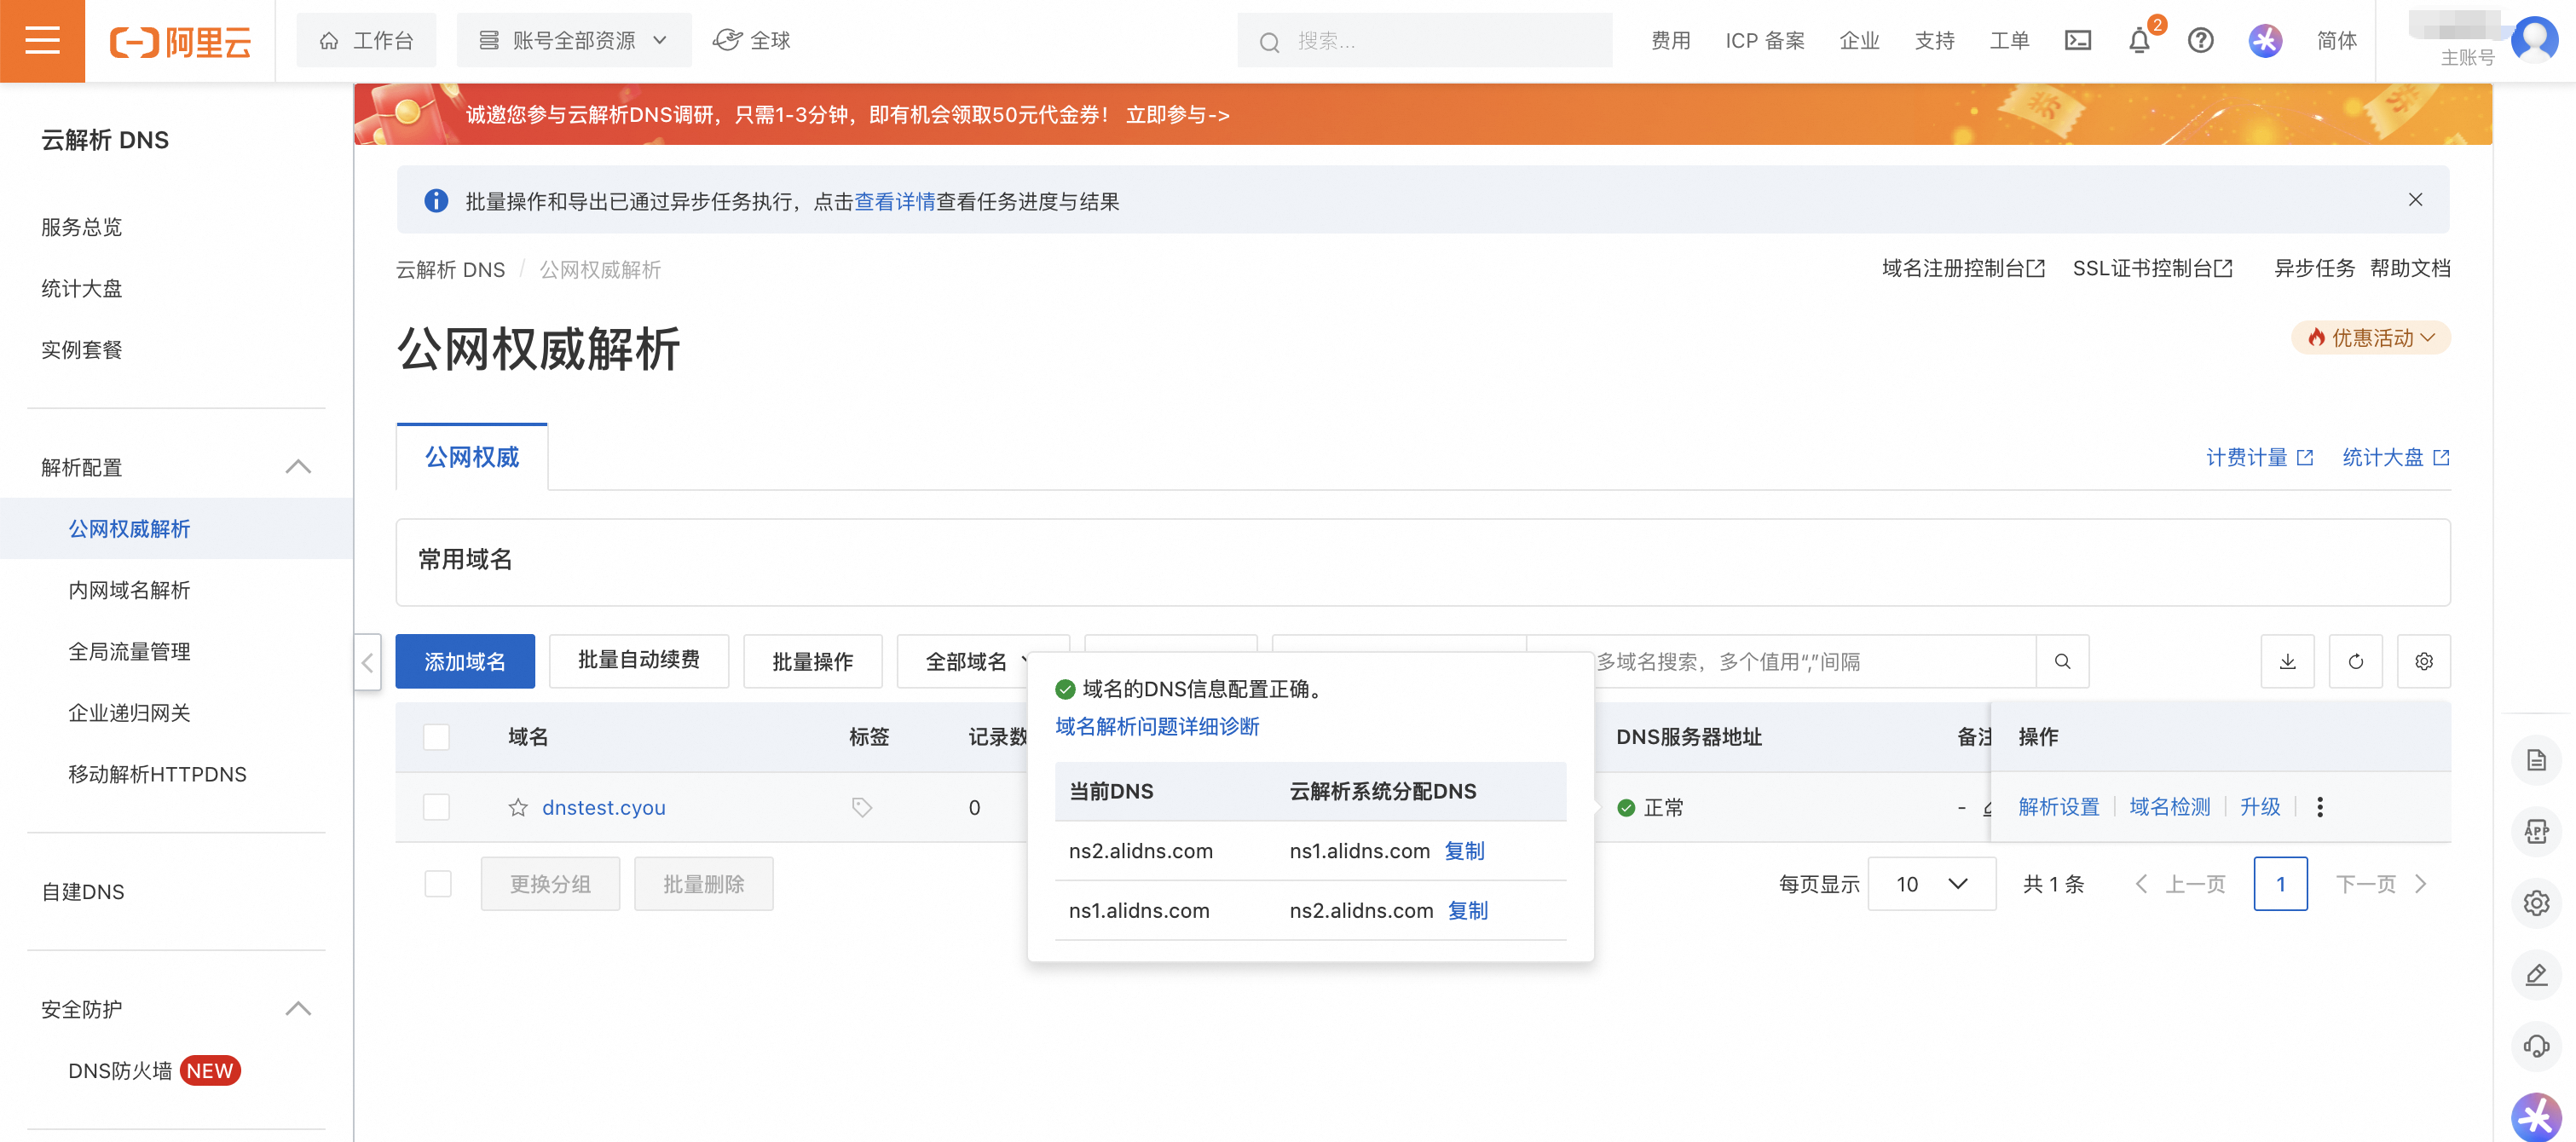Screen dimensions: 2576x1142
Task: Refresh the domain list
Action: pyautogui.click(x=2355, y=661)
